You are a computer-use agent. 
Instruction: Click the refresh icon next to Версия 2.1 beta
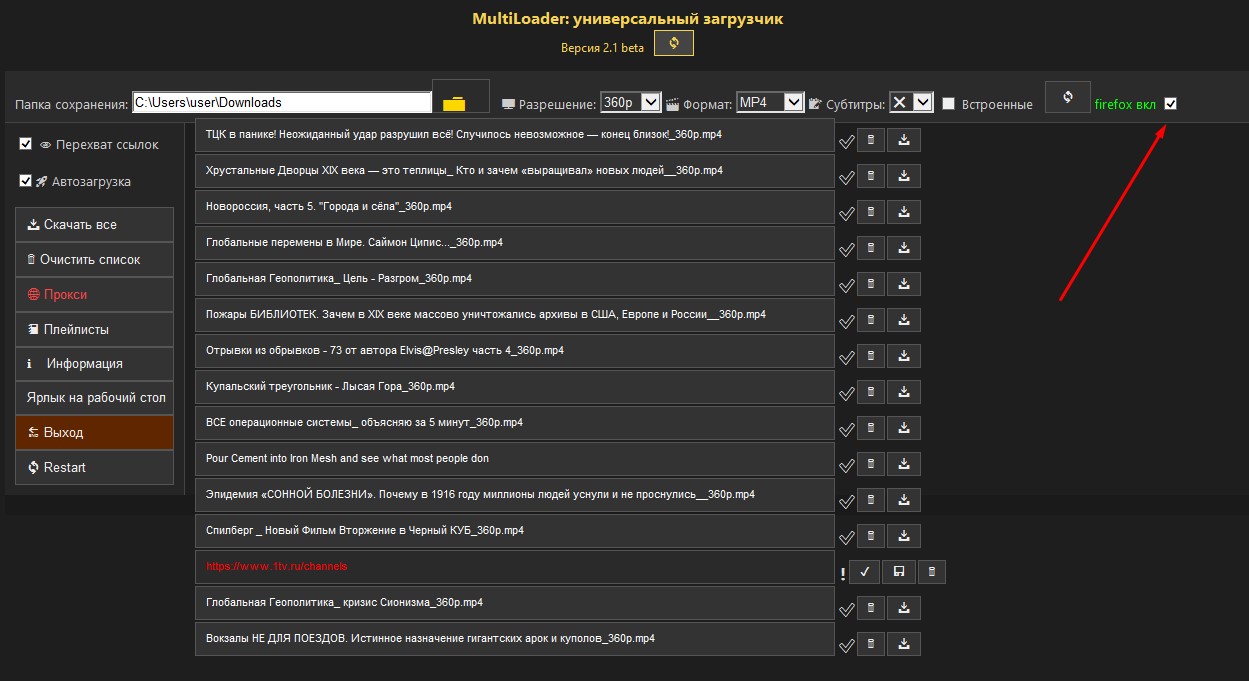(x=673, y=43)
